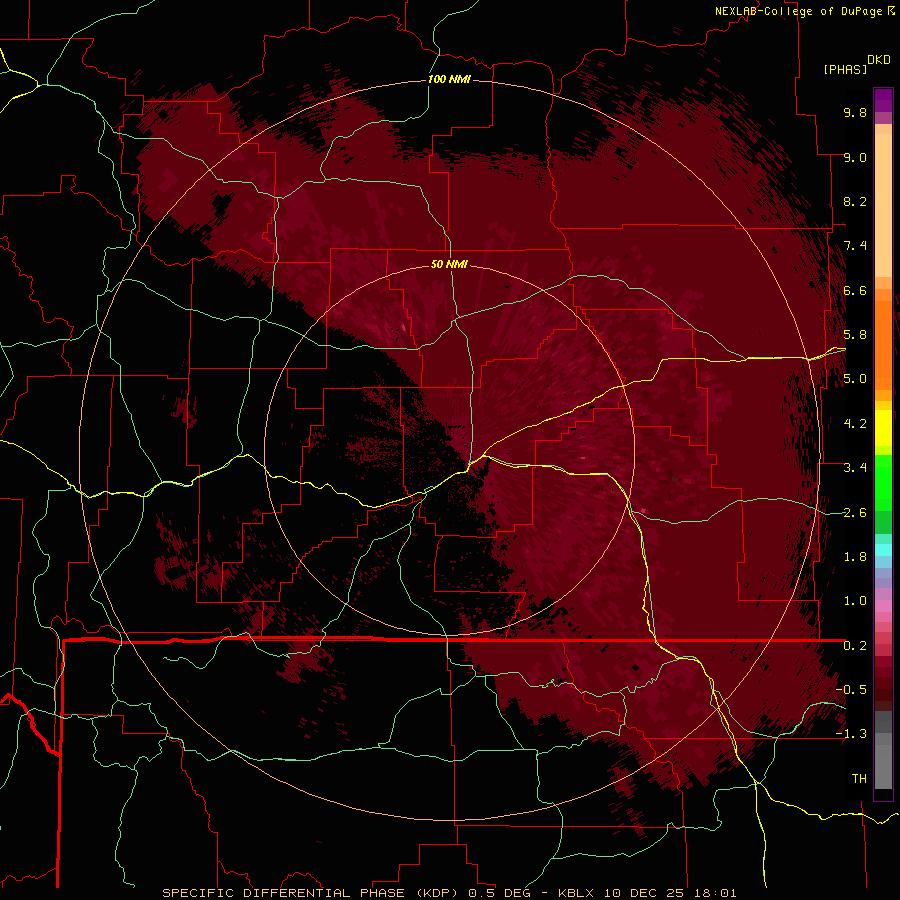The height and width of the screenshot is (900, 900).
Task: Click the pink segment of the color scale
Action: click(x=883, y=606)
